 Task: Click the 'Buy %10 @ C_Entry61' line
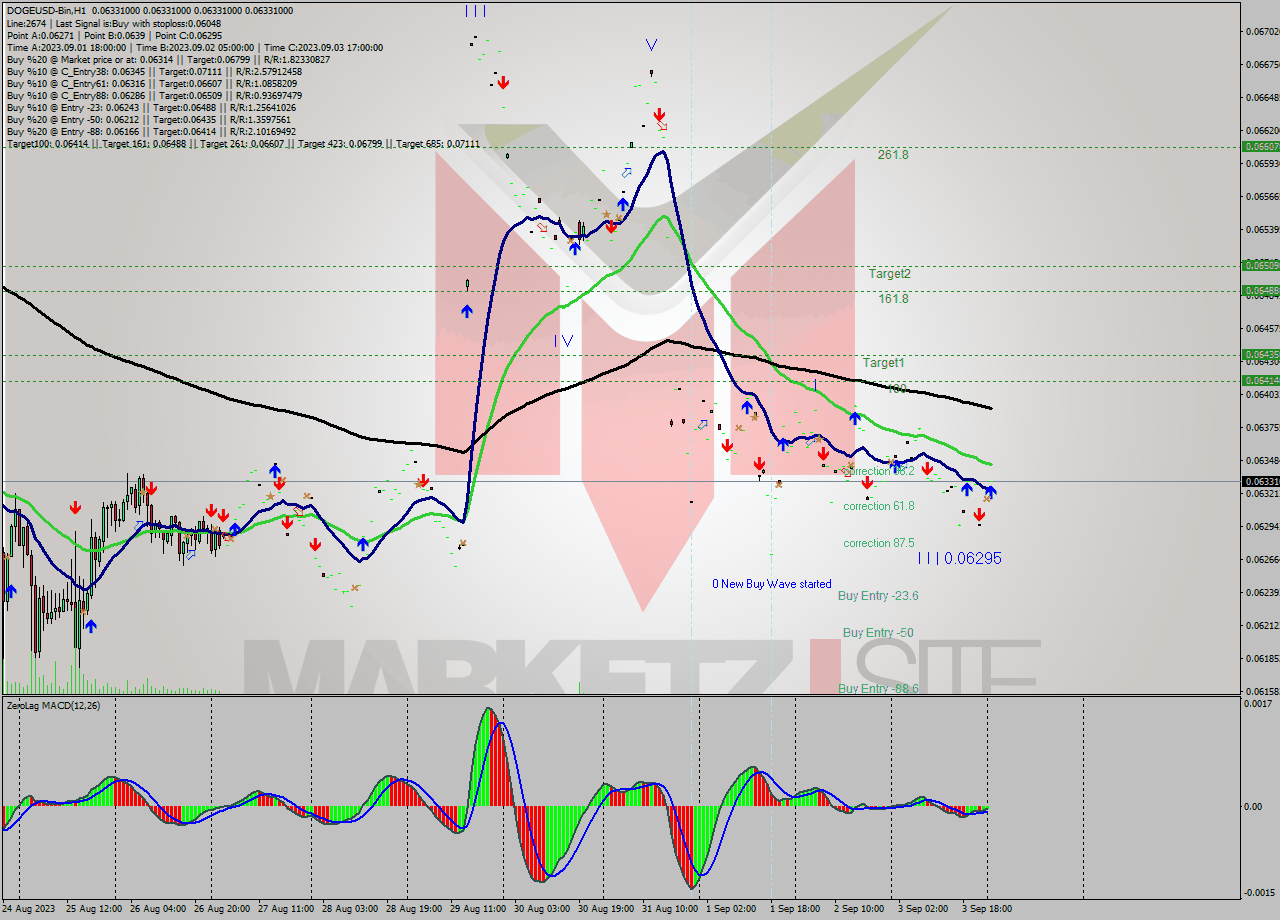pyautogui.click(x=151, y=83)
